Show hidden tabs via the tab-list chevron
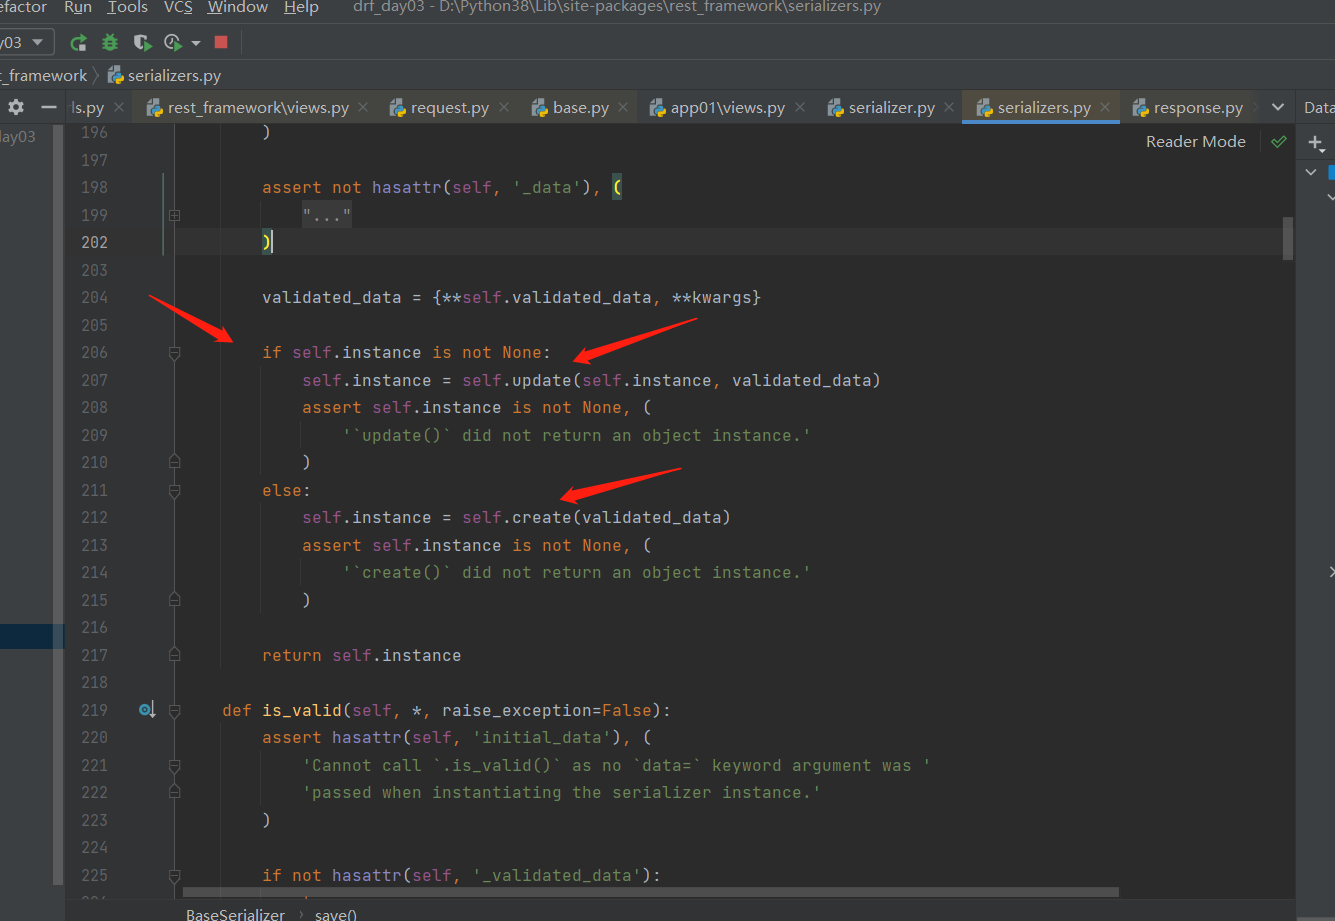 1277,107
